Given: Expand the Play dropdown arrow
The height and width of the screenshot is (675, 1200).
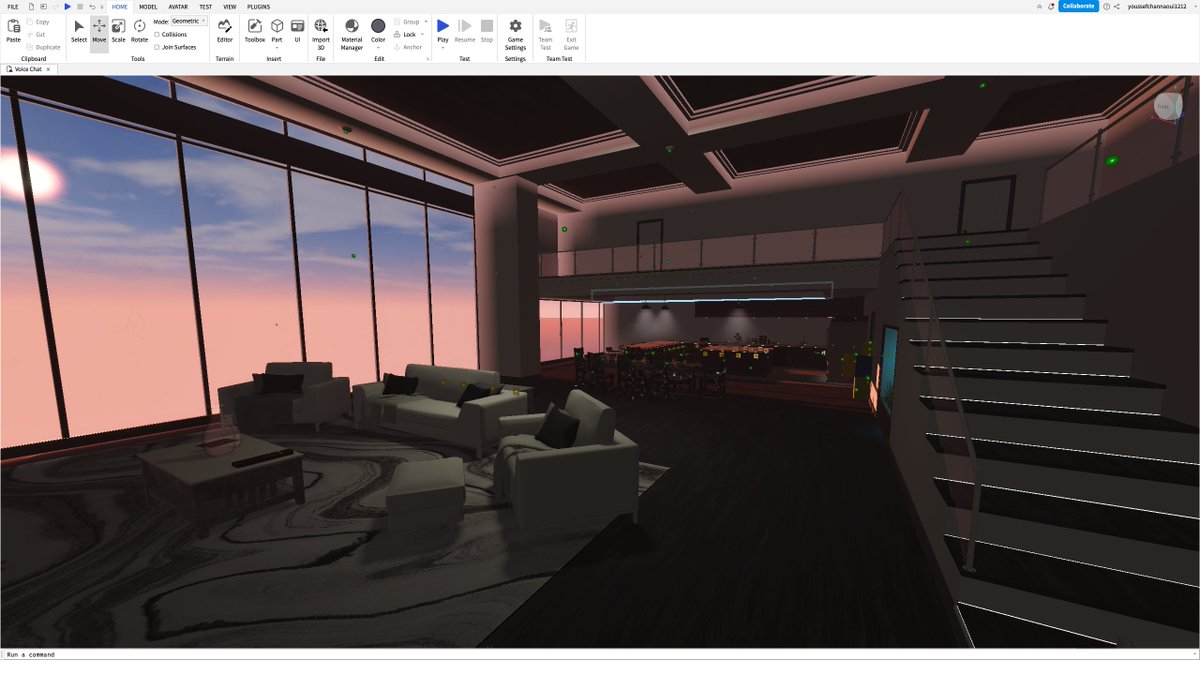Looking at the screenshot, I should point(443,48).
